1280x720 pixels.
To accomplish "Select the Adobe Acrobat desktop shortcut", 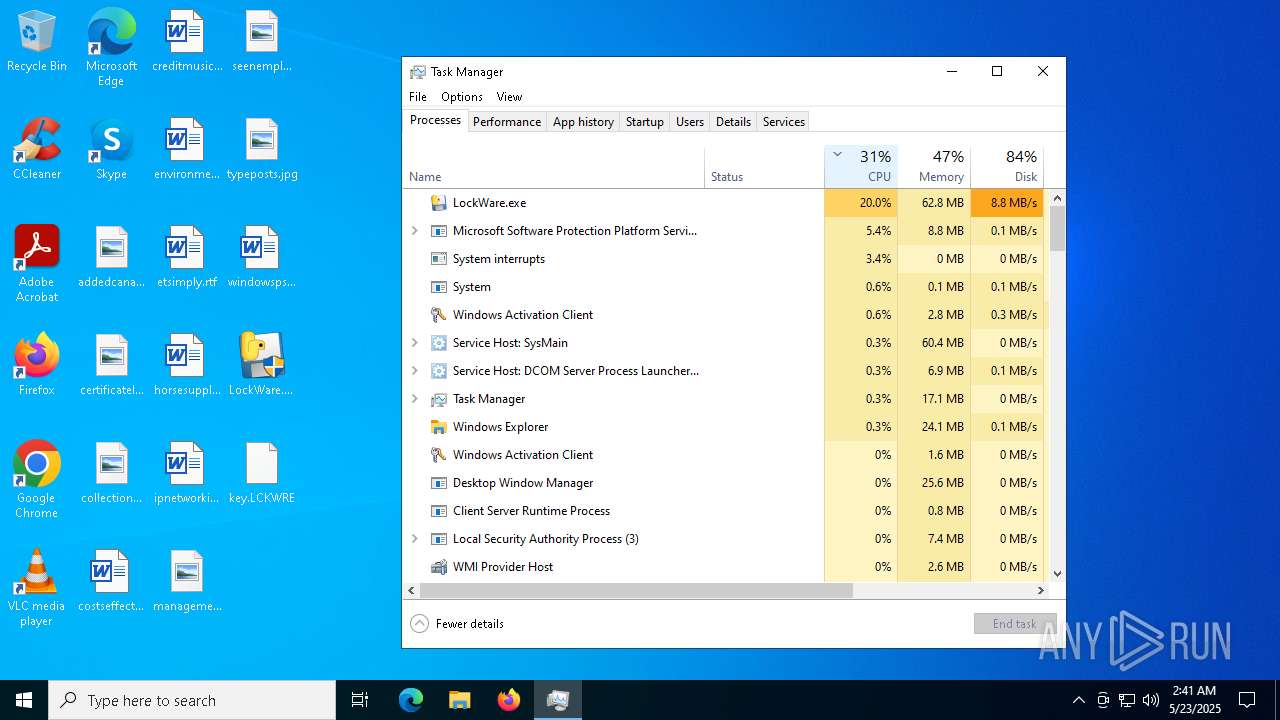I will [37, 264].
